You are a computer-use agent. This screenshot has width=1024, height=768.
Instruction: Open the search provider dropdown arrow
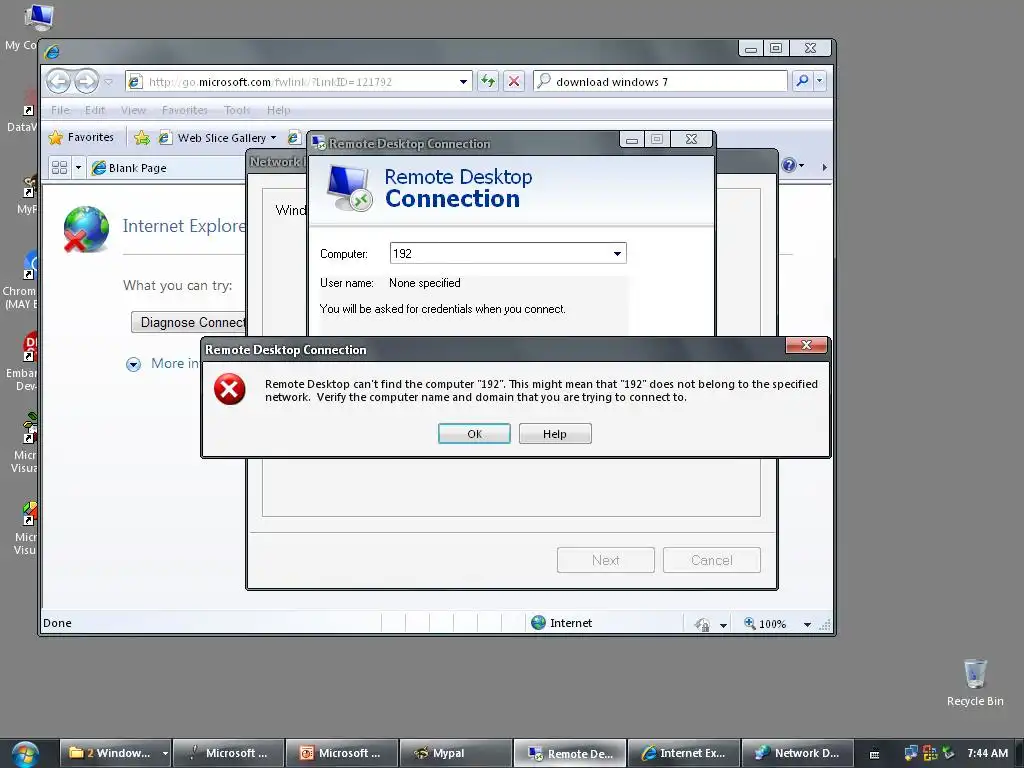819,81
